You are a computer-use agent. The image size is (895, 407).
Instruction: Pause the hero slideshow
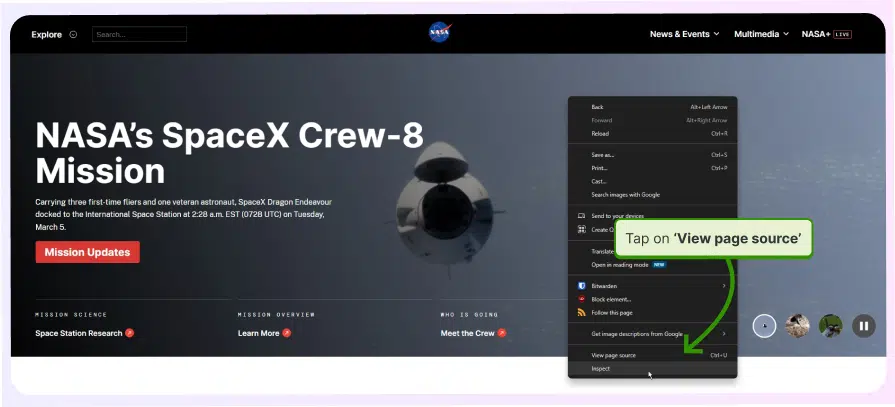[864, 326]
